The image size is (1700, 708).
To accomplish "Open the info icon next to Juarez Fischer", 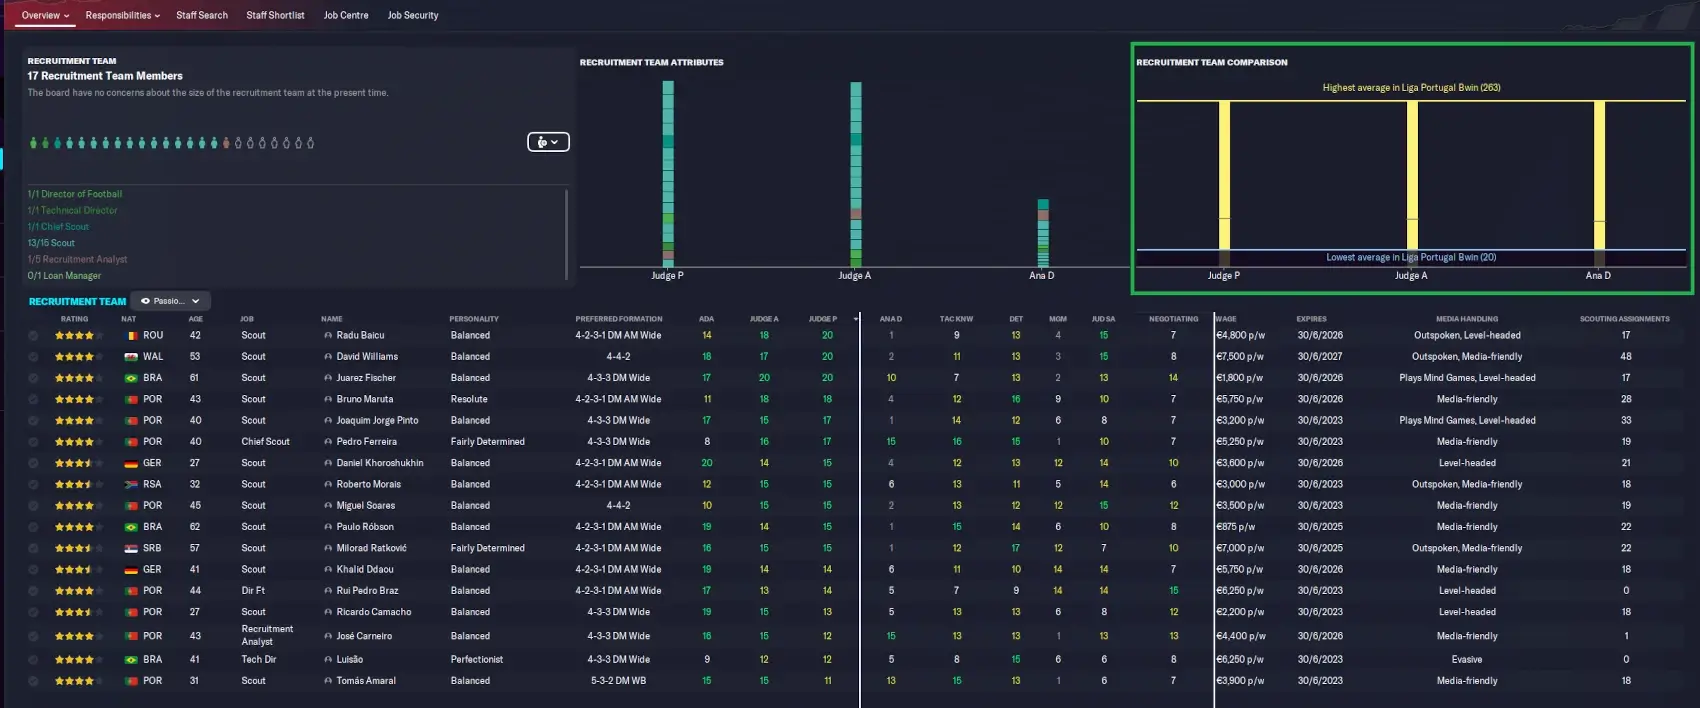I will [x=328, y=378].
